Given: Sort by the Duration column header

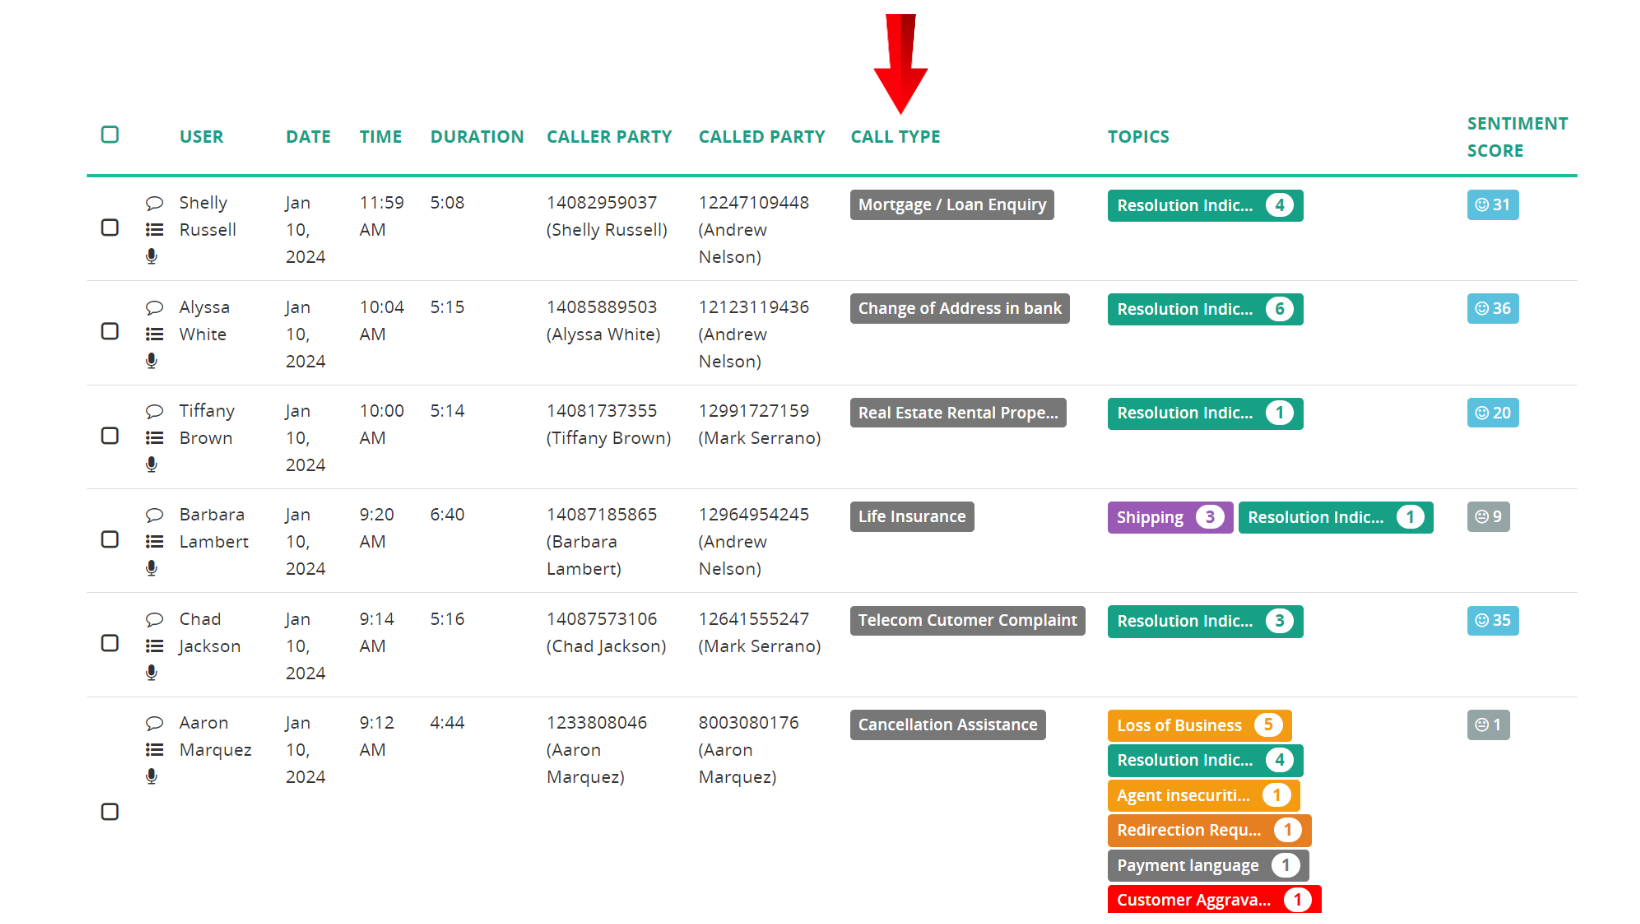Looking at the screenshot, I should pos(477,137).
